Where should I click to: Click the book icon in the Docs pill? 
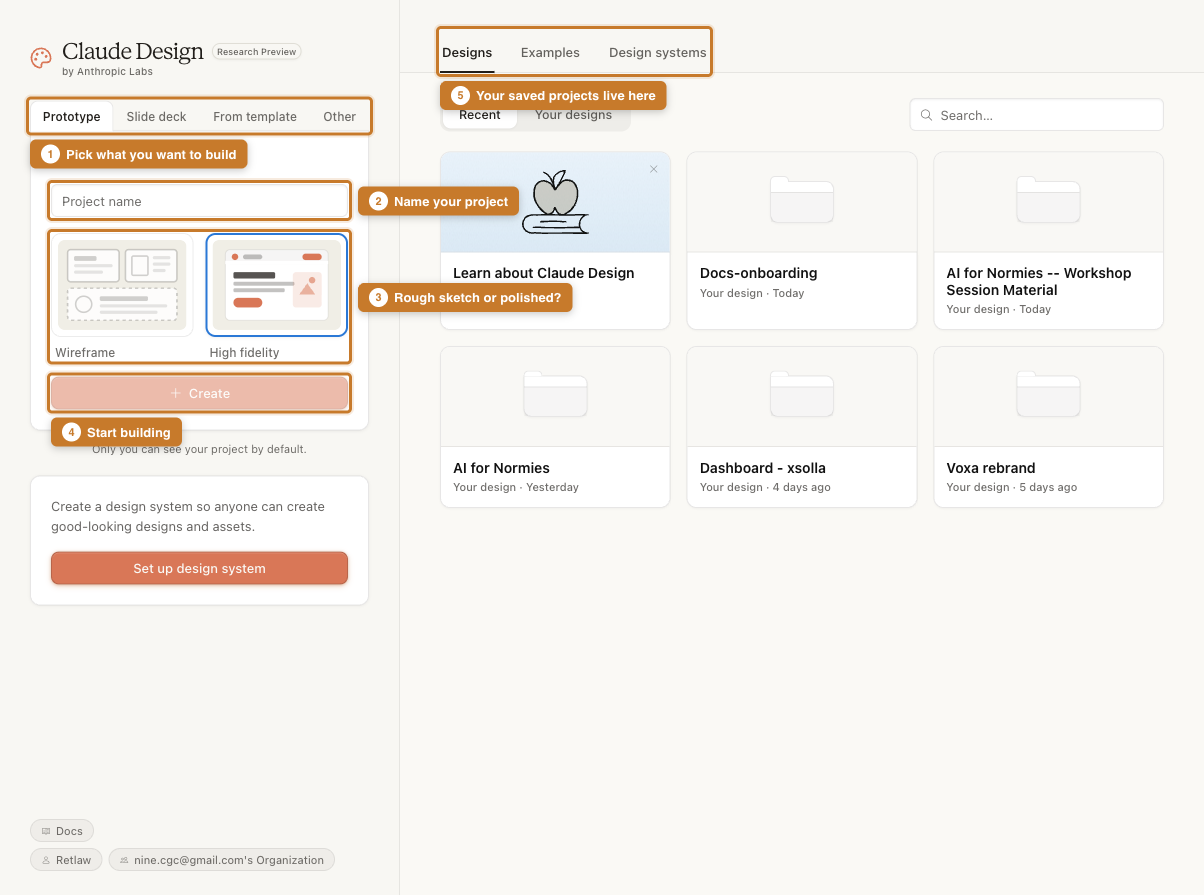[x=46, y=831]
